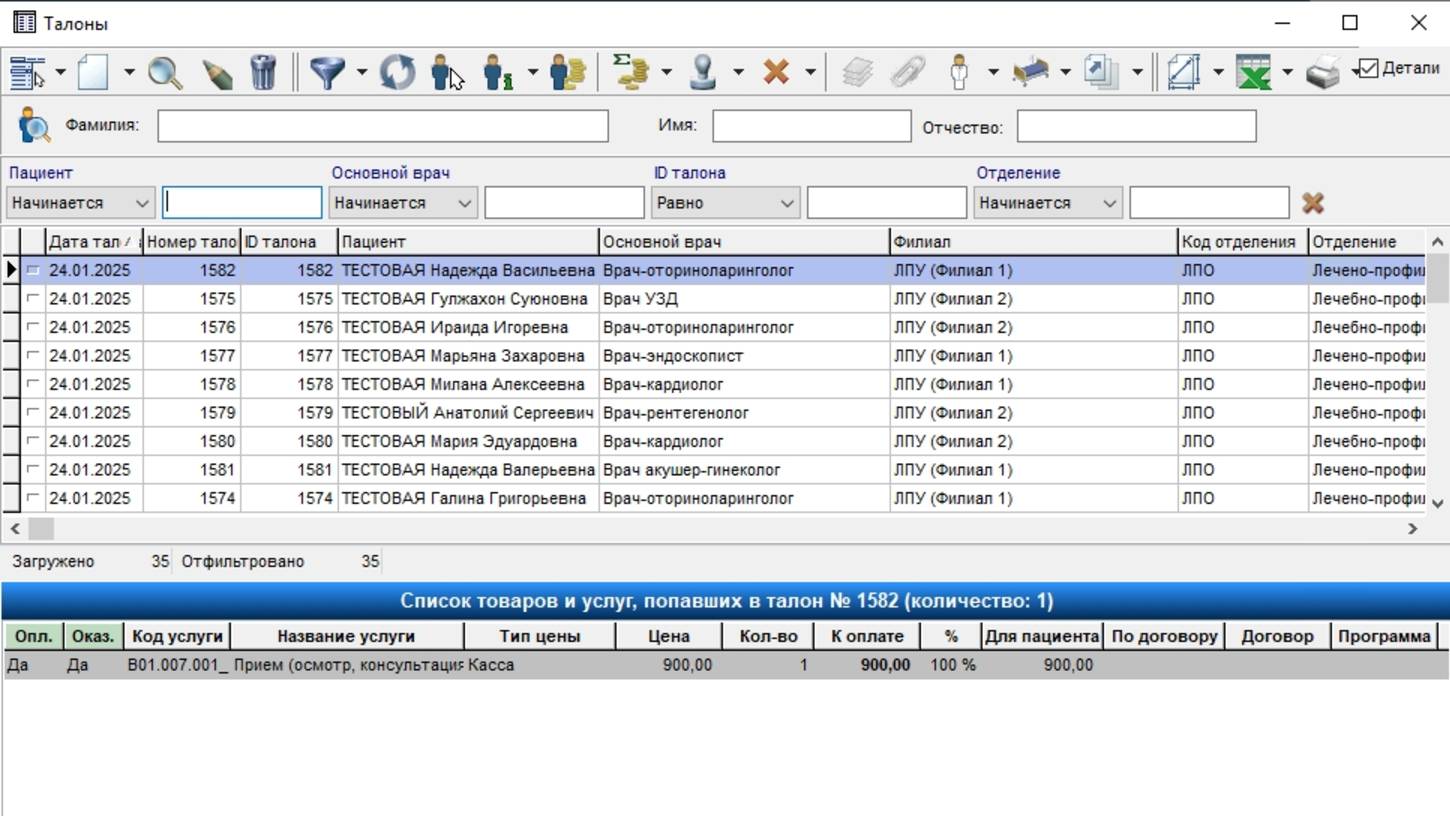This screenshot has height=816, width=1450.
Task: Click the hospital bed icon
Action: (1031, 72)
